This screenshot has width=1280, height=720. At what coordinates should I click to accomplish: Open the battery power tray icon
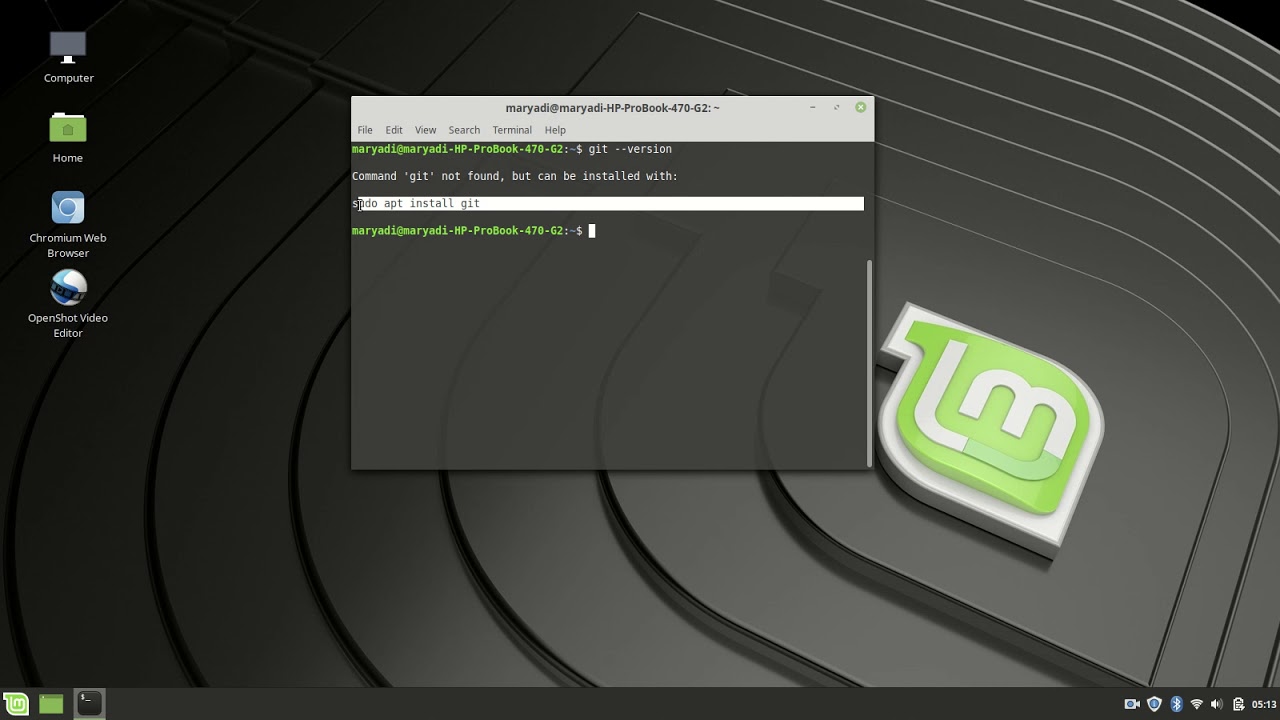coord(1238,704)
